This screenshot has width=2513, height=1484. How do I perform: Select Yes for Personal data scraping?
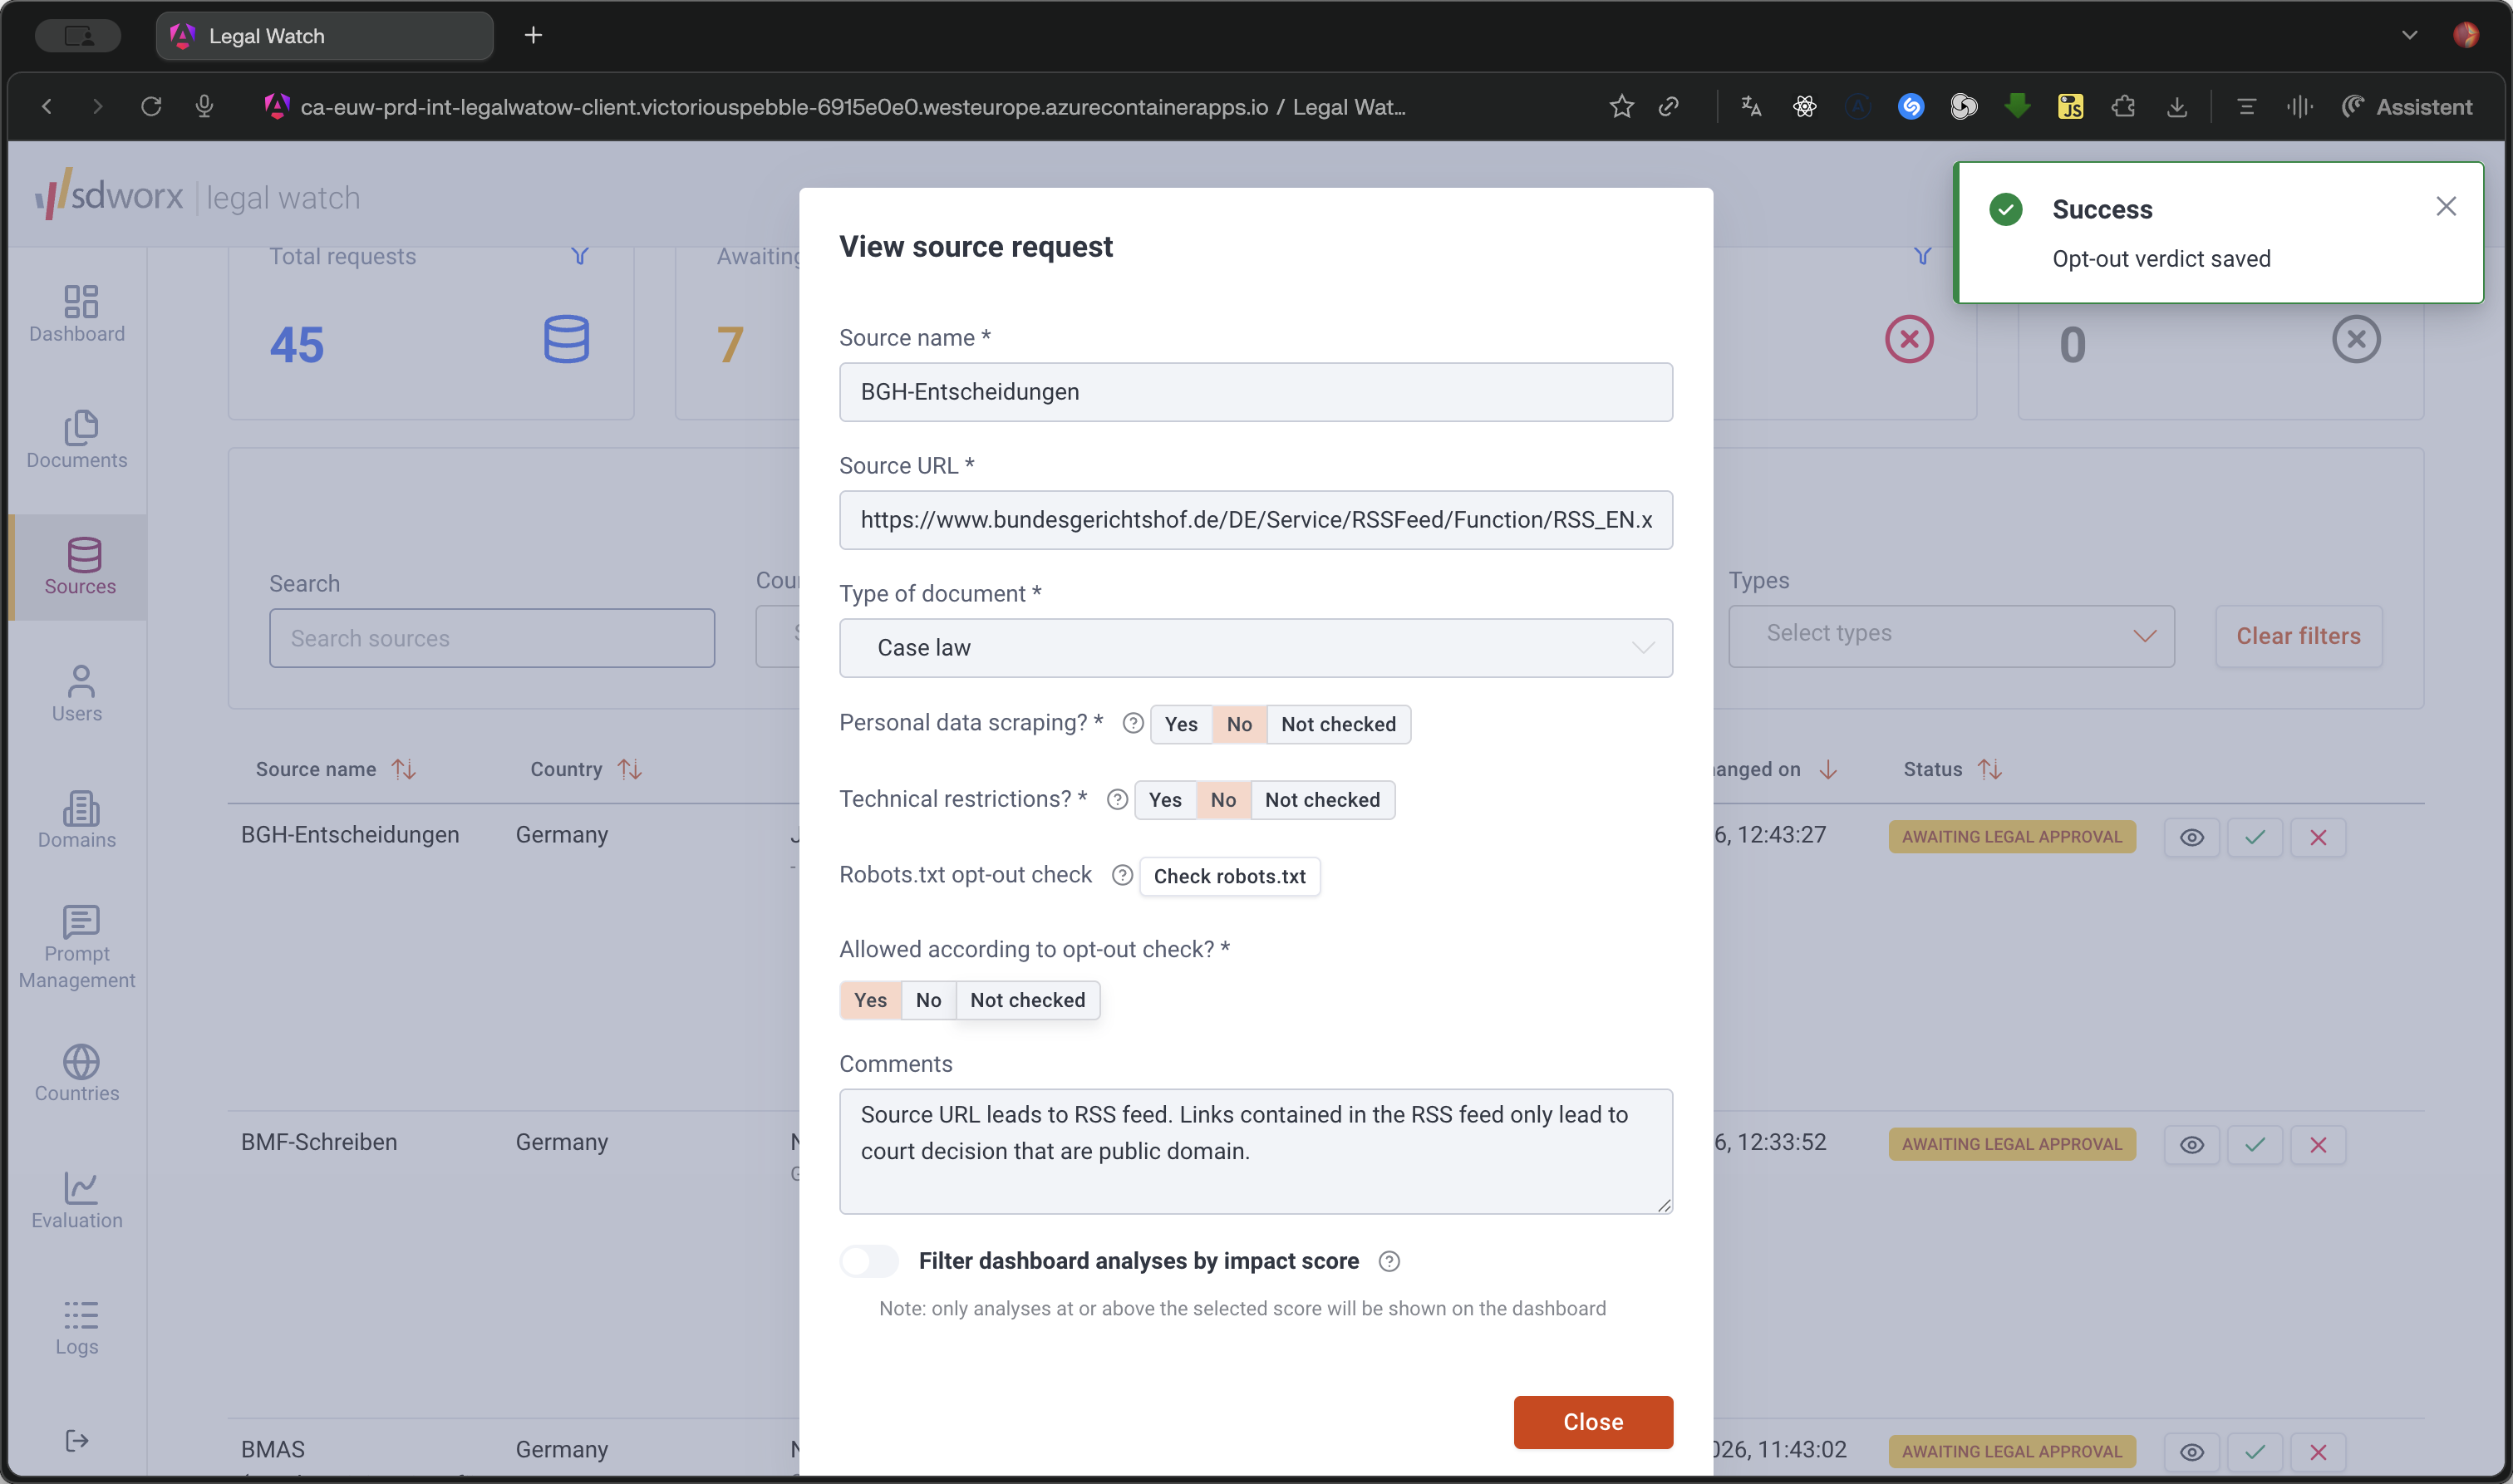click(1180, 724)
